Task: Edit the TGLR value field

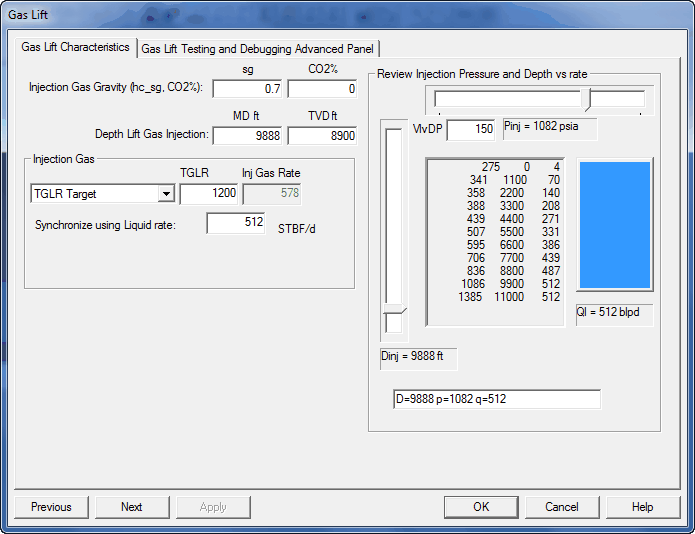Action: click(208, 194)
